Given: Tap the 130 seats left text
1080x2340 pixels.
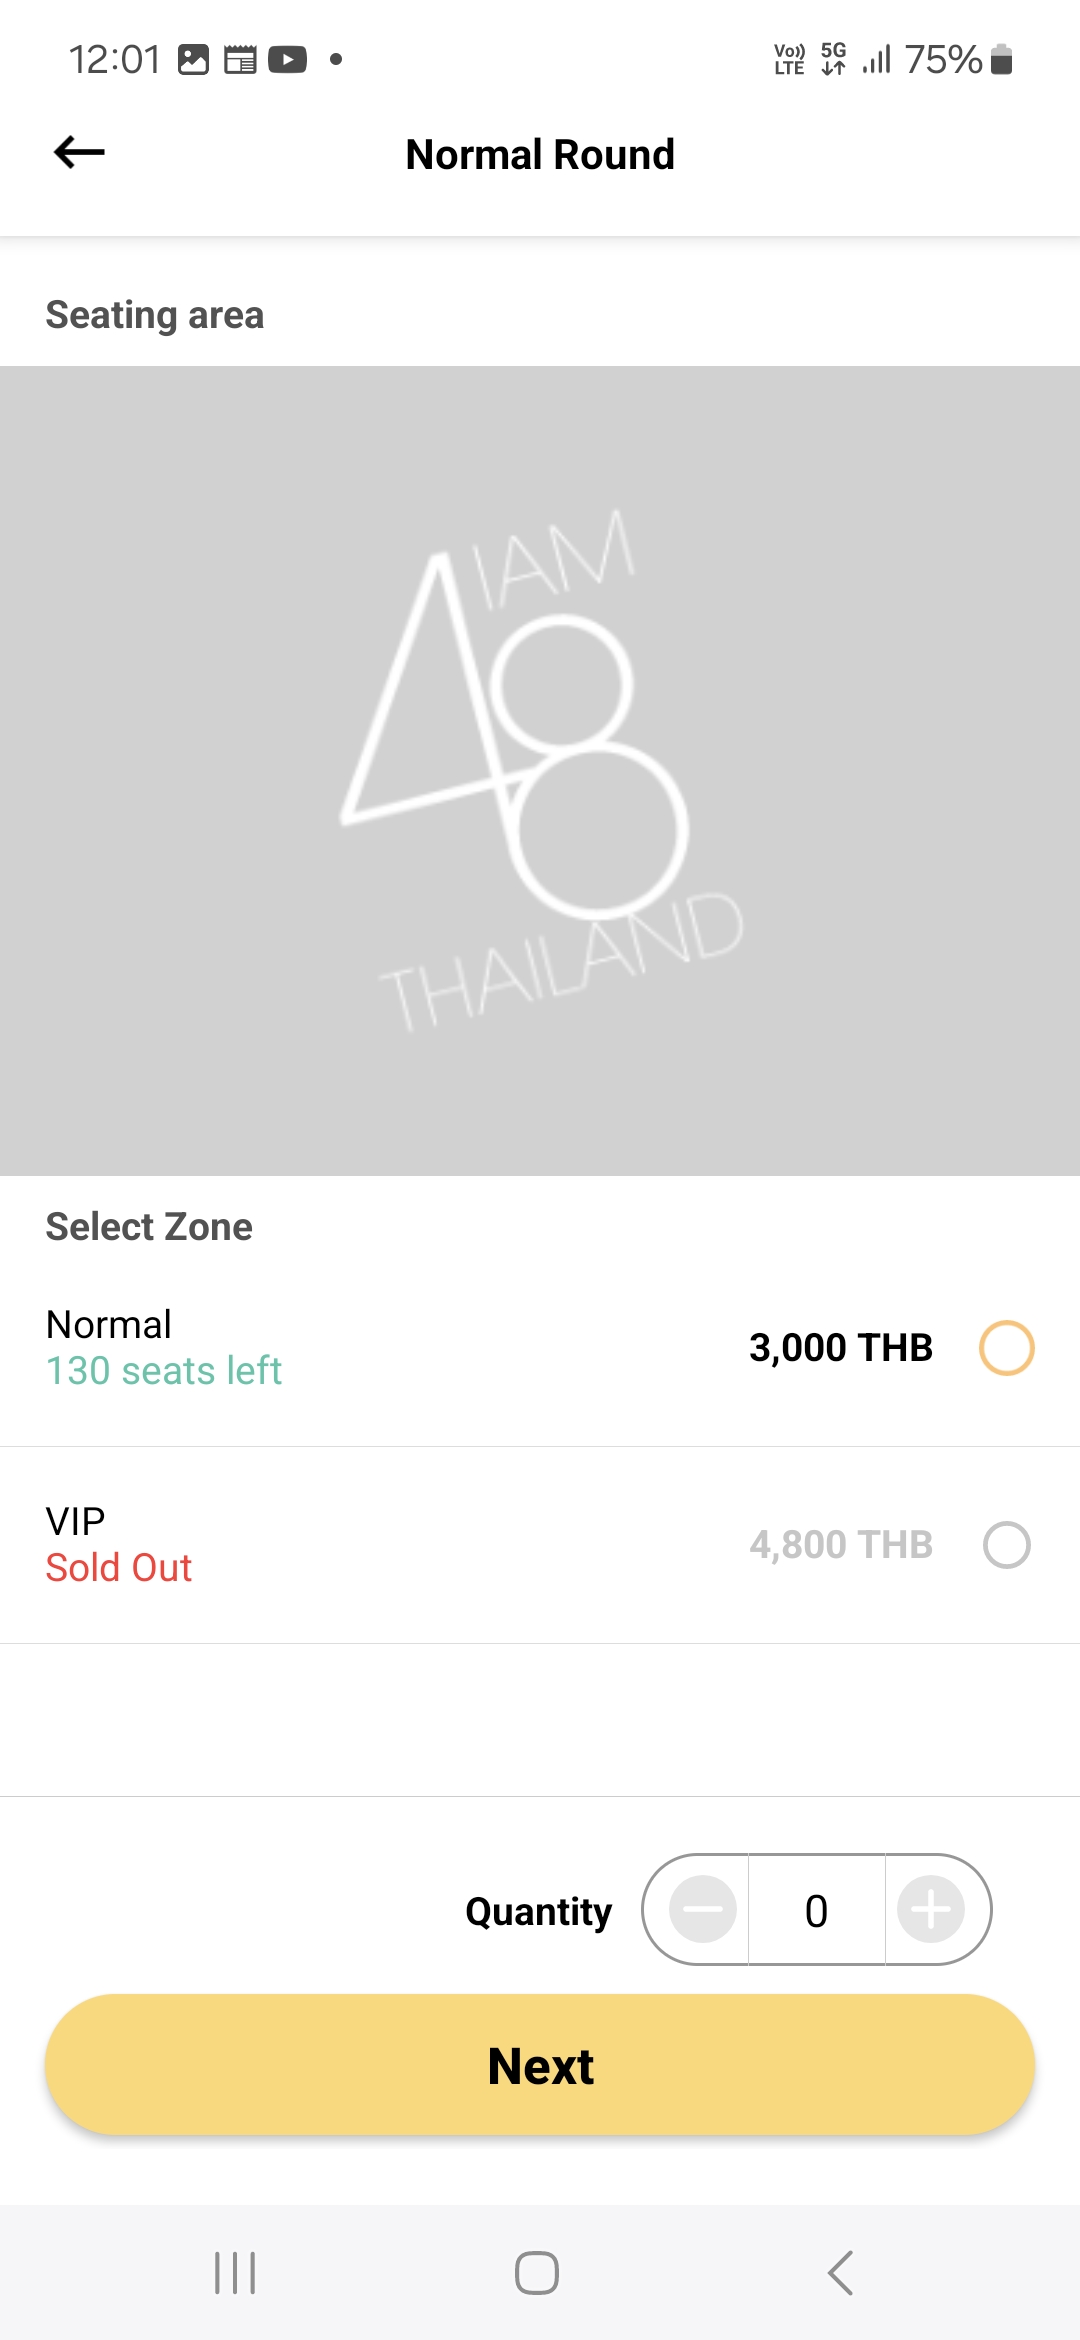Looking at the screenshot, I should [x=164, y=1370].
